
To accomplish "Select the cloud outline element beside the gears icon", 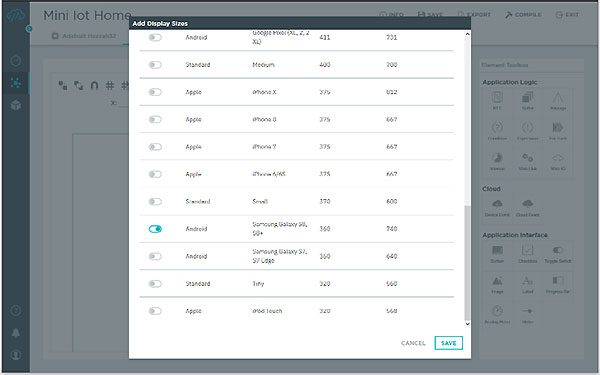I will [558, 161].
